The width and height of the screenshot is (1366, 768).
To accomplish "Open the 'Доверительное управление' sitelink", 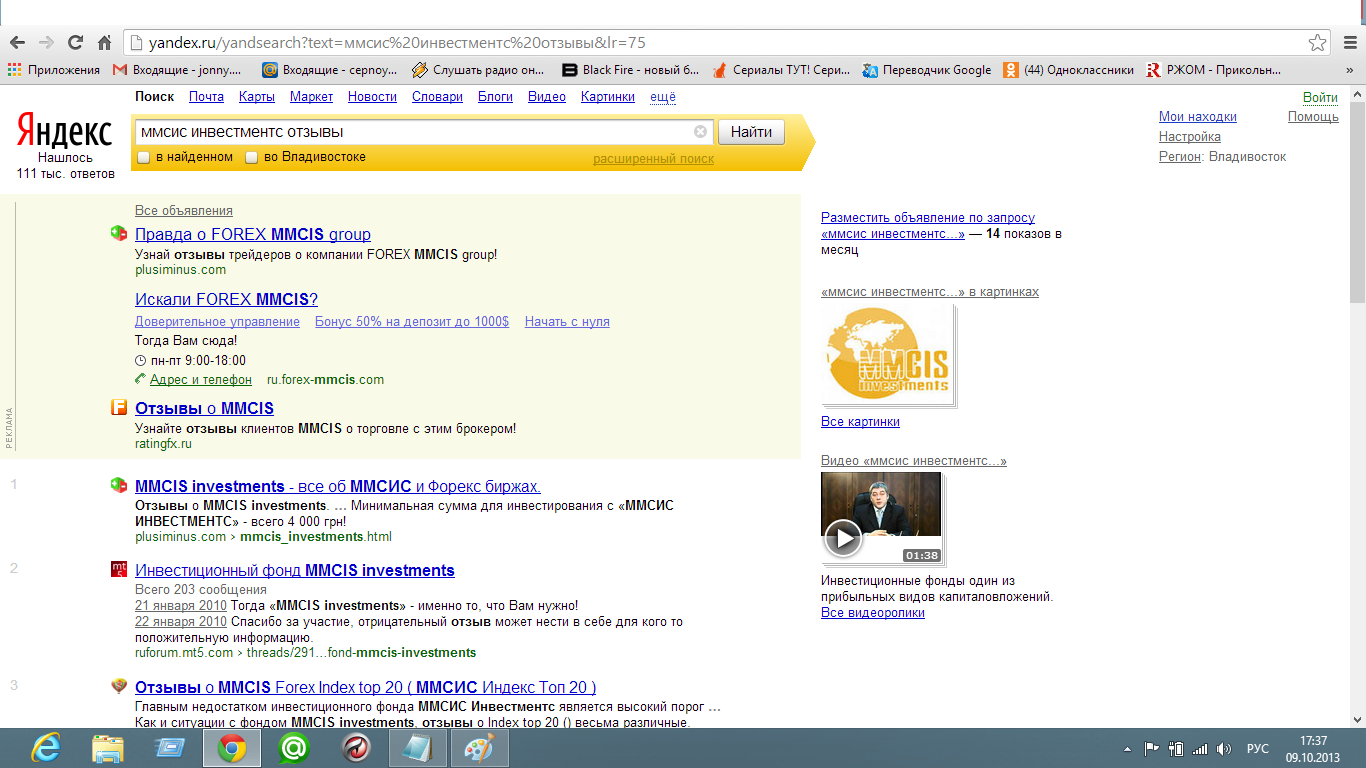I will coord(217,322).
